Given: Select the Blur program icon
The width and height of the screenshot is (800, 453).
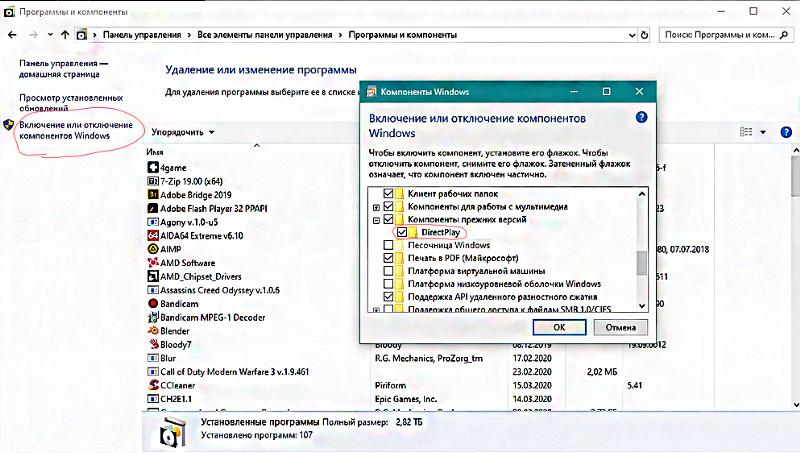Looking at the screenshot, I should click(153, 358).
